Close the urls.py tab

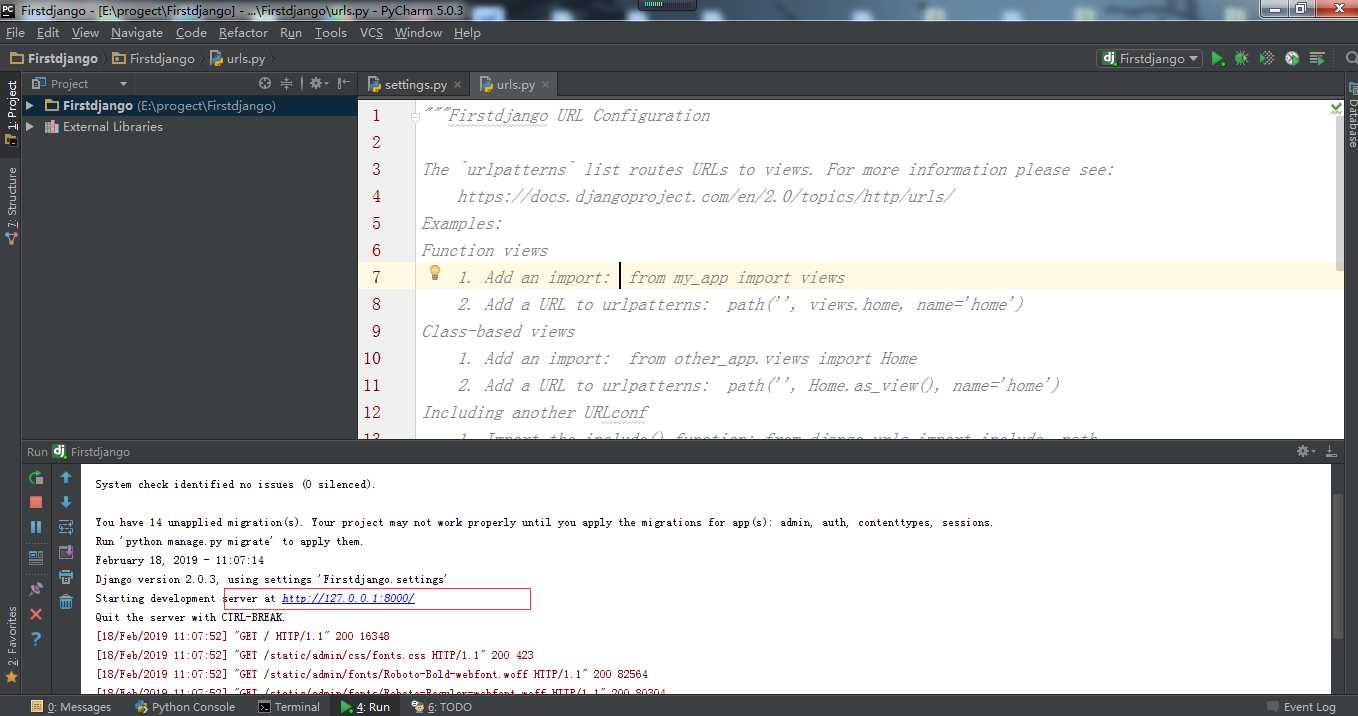544,85
